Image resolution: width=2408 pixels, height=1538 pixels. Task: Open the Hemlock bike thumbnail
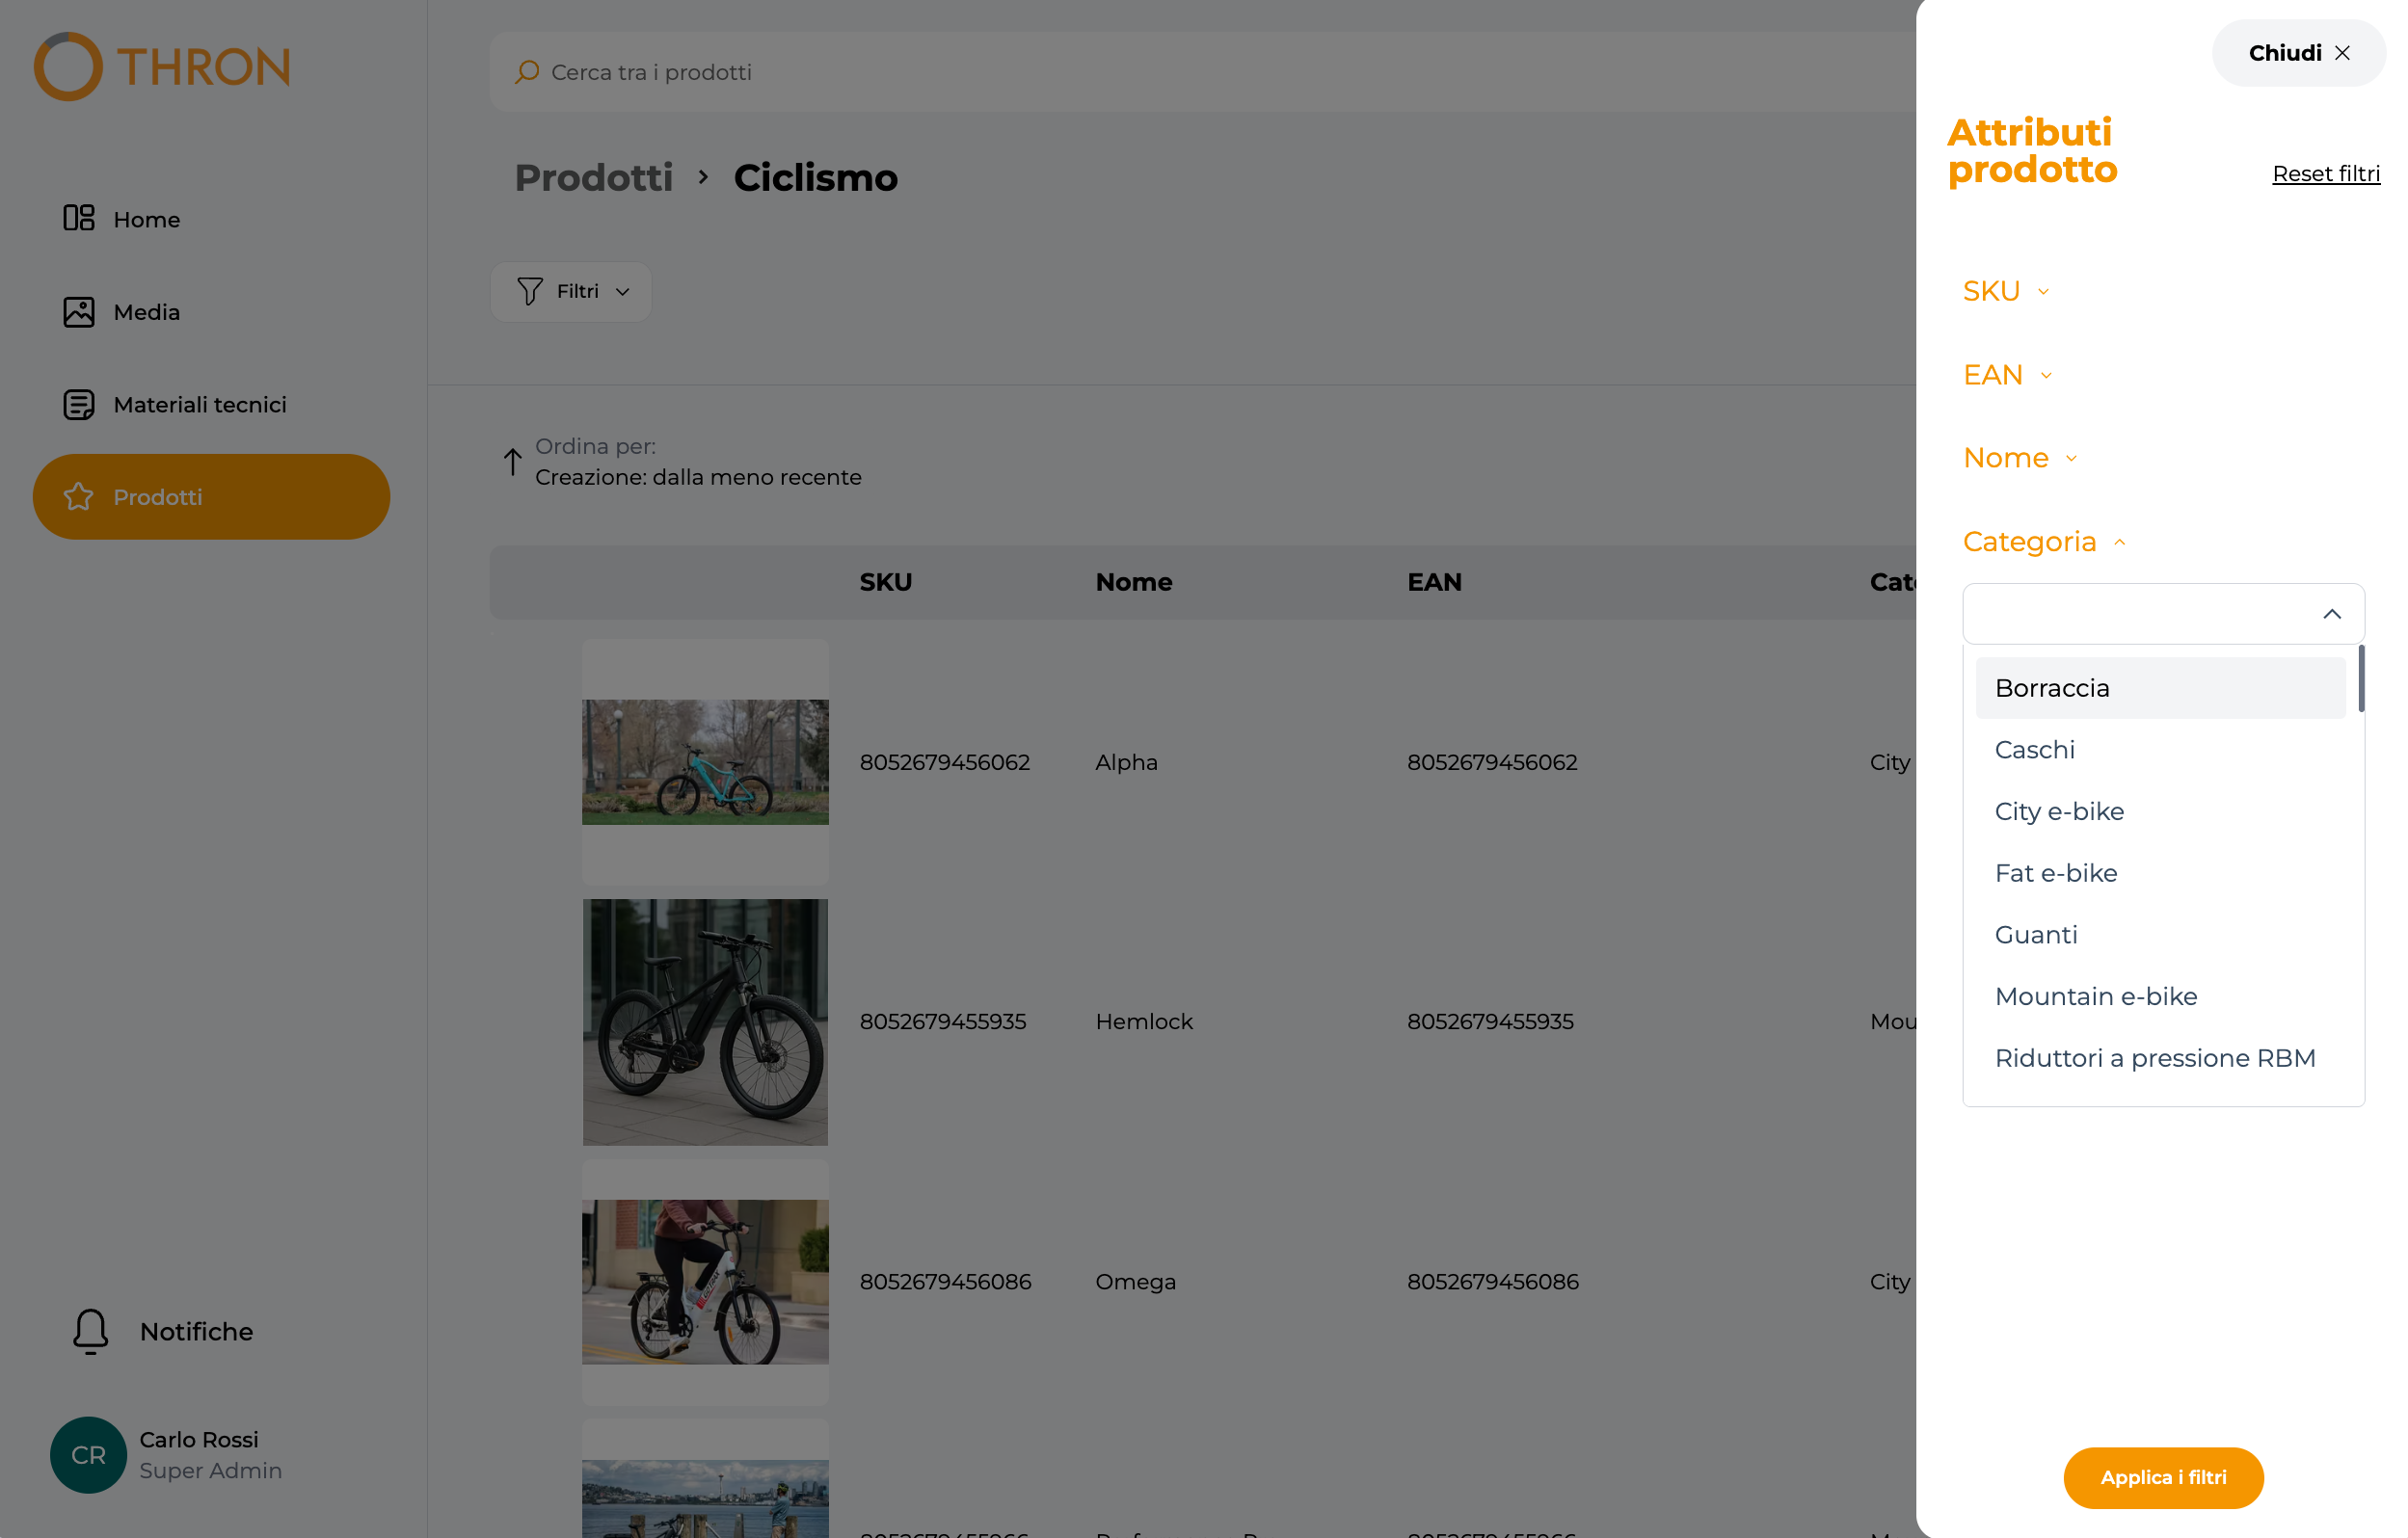pos(705,1022)
